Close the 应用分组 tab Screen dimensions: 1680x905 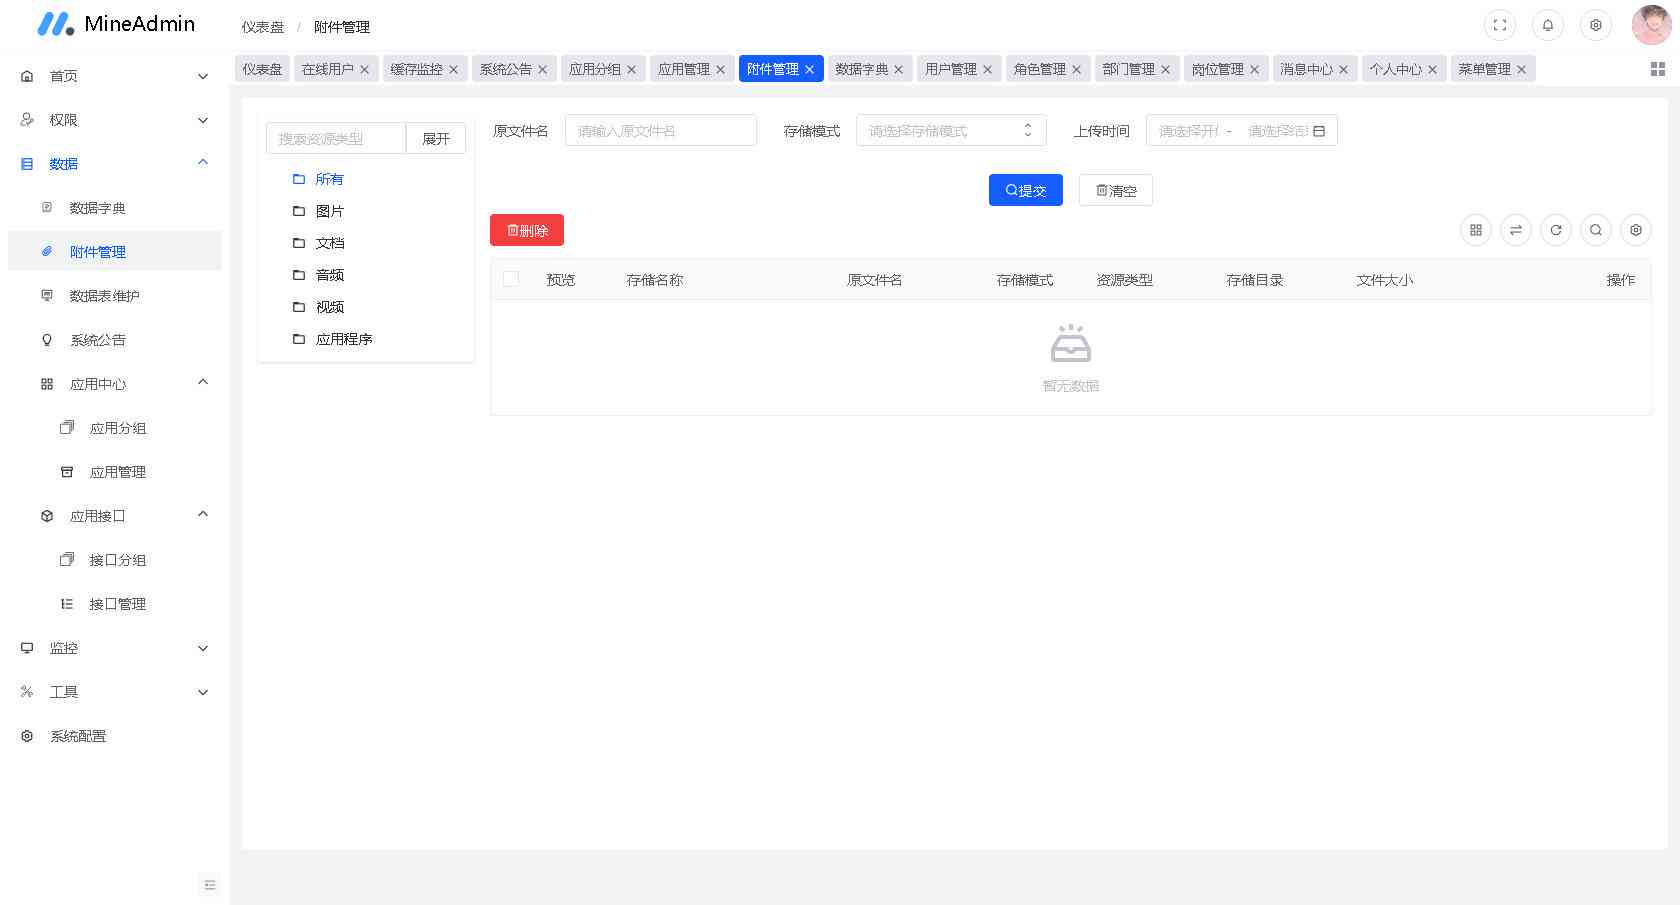pos(632,69)
